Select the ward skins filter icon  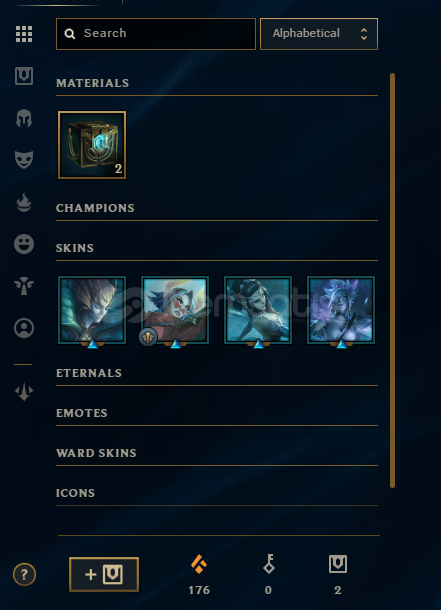24,286
